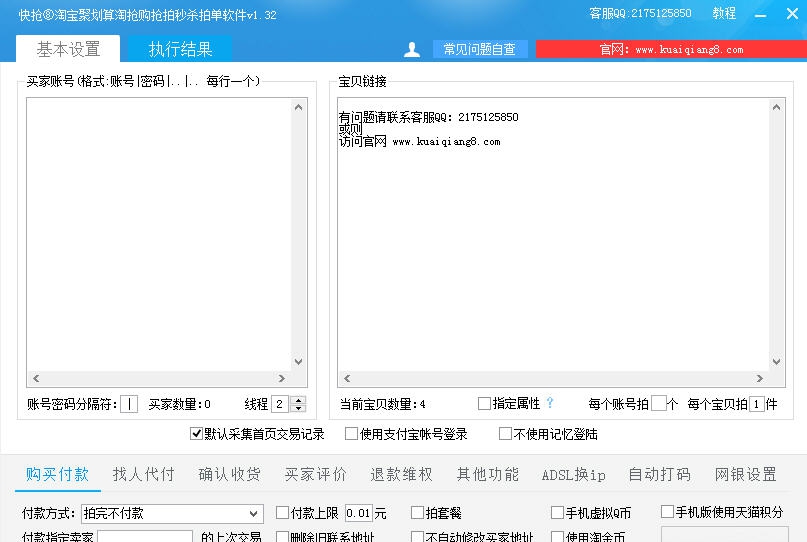This screenshot has width=807, height=542.
Task: Click the right arrow of 宝贝链接 horizontal scrollbar
Action: (761, 379)
